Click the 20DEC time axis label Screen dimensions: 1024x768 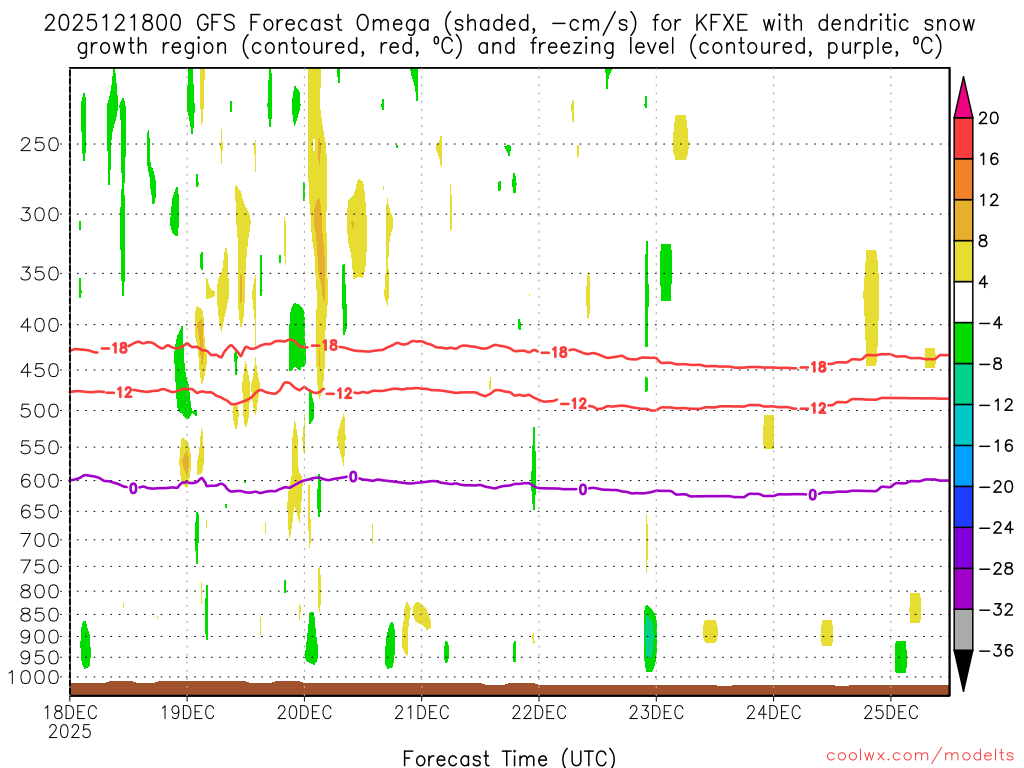coord(304,712)
